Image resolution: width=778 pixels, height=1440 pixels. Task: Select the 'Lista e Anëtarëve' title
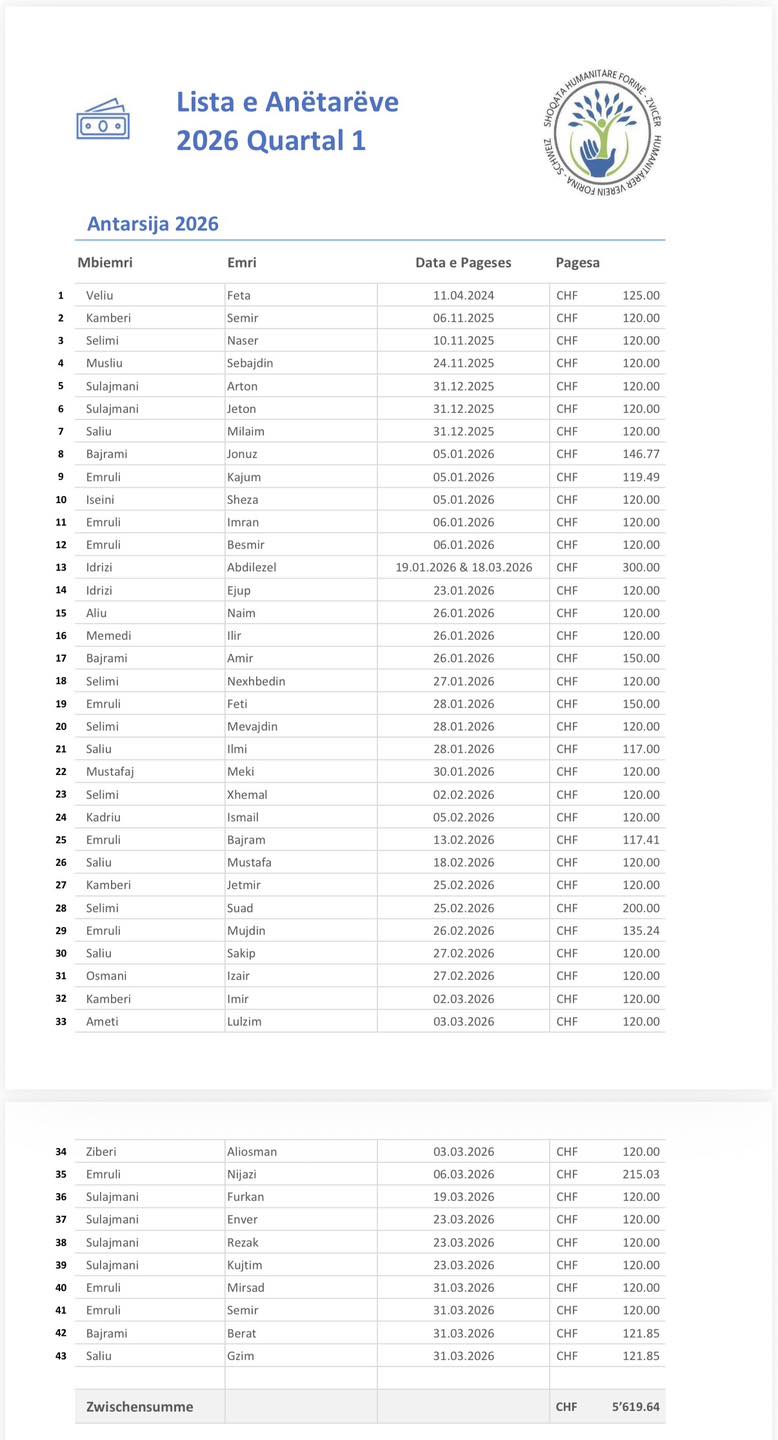287,102
